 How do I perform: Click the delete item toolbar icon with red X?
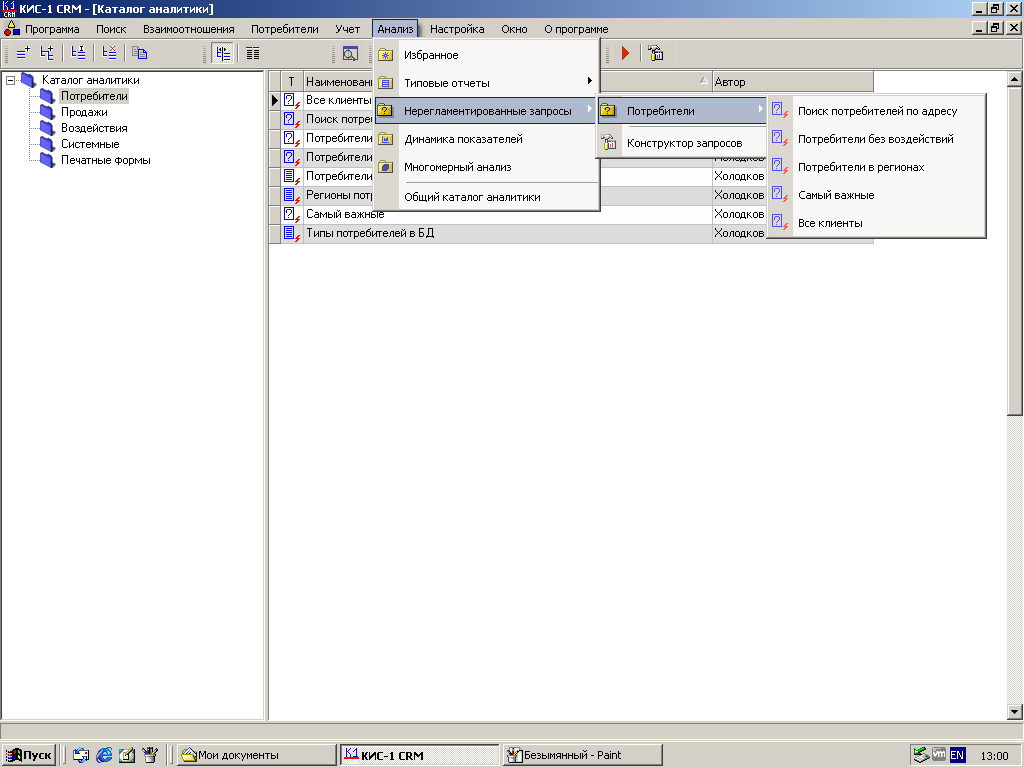pyautogui.click(x=109, y=53)
